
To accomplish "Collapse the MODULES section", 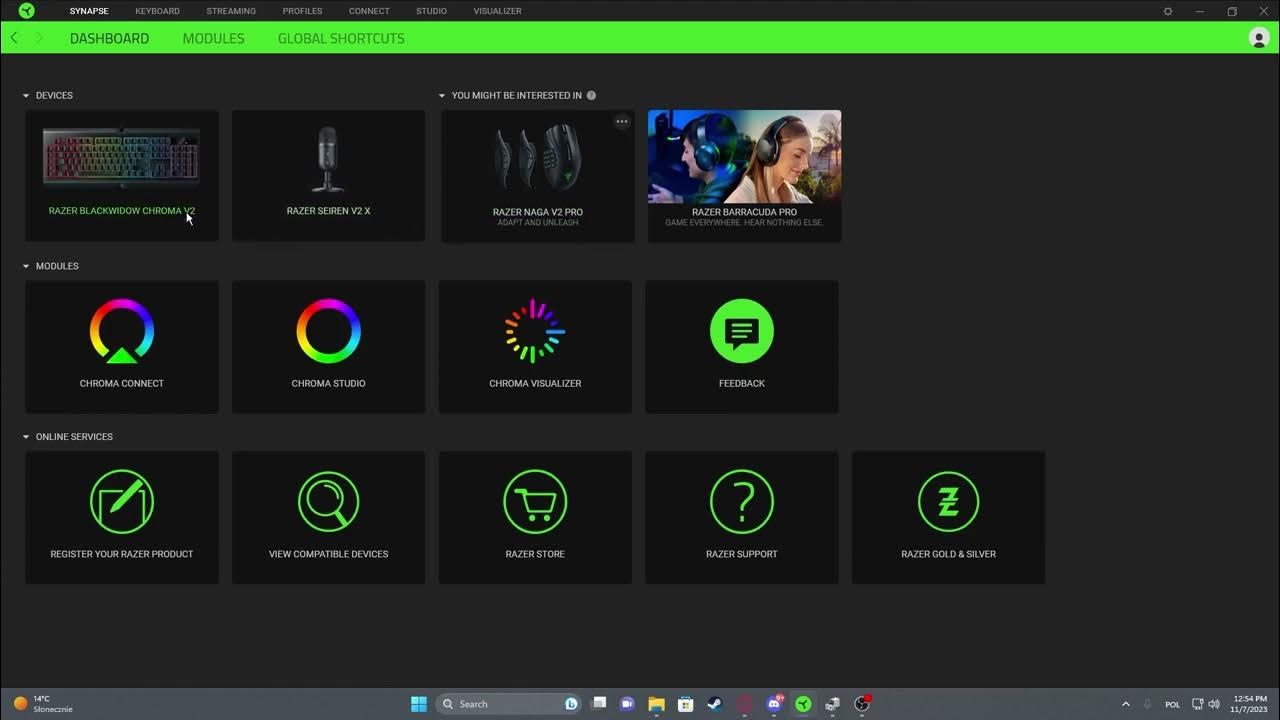I will [x=26, y=266].
